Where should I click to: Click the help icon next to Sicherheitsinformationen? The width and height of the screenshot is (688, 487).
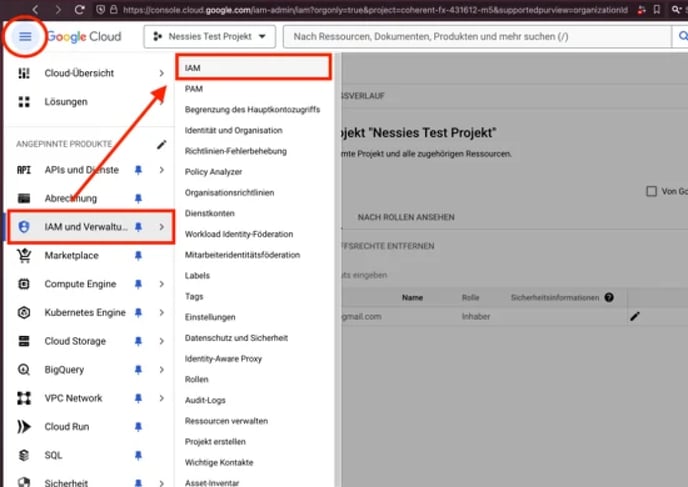pyautogui.click(x=608, y=298)
